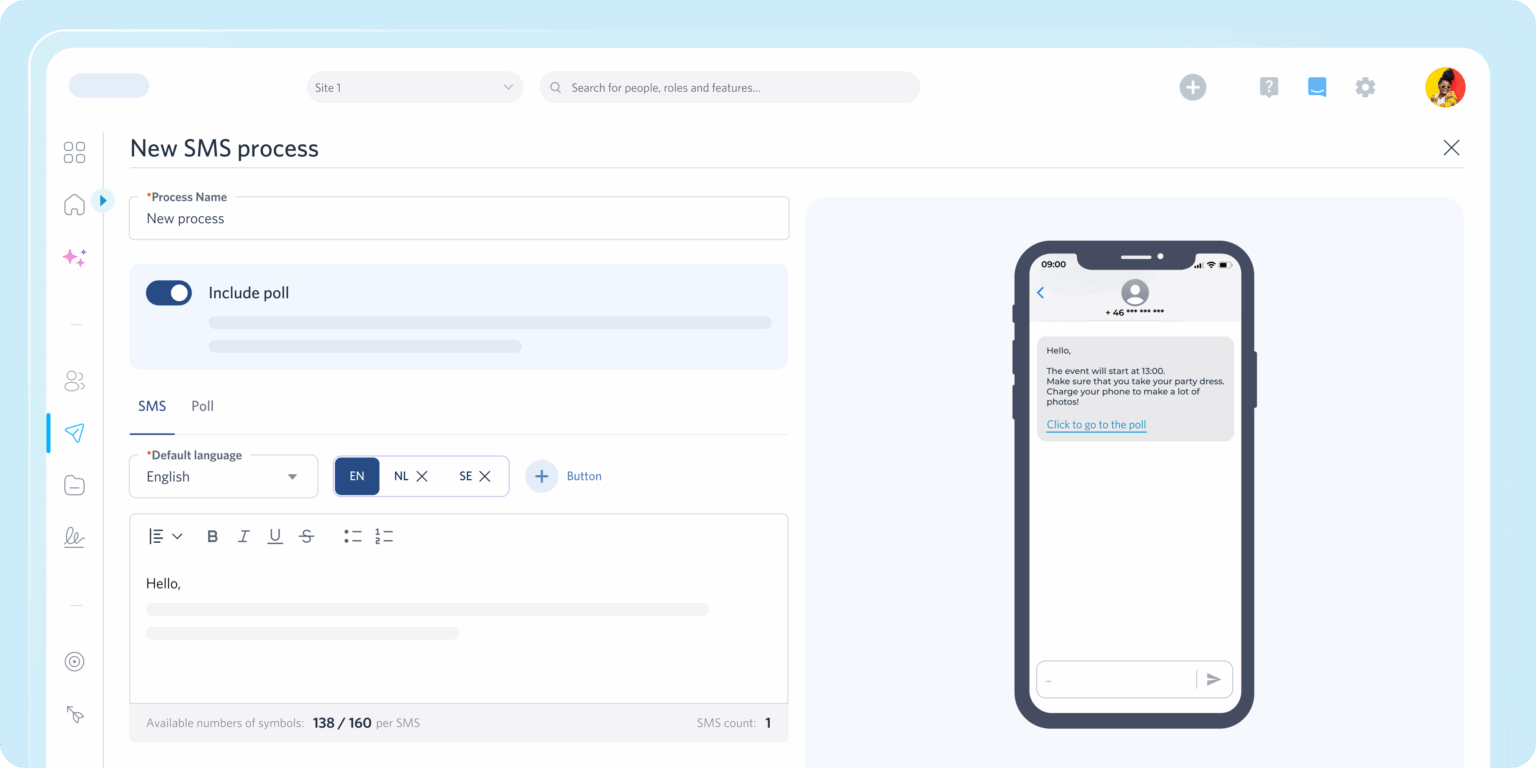Open the Site 1 dropdown
Screen dimensions: 1536x768
[x=414, y=88]
